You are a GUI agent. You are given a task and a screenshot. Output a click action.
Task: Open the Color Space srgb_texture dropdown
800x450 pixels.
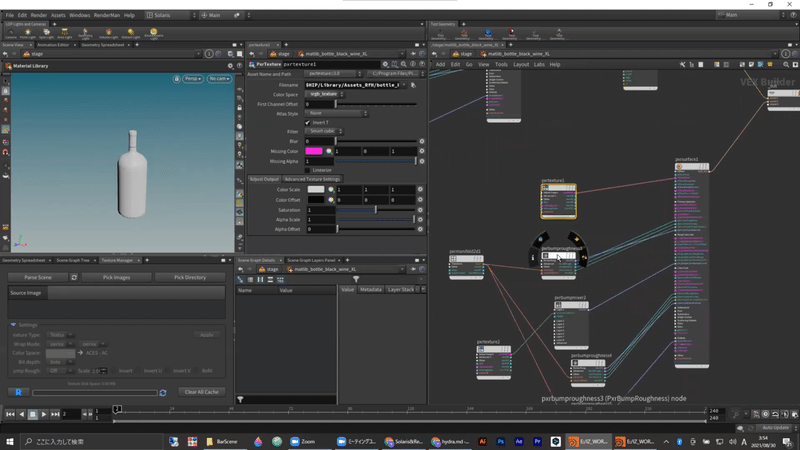[324, 94]
